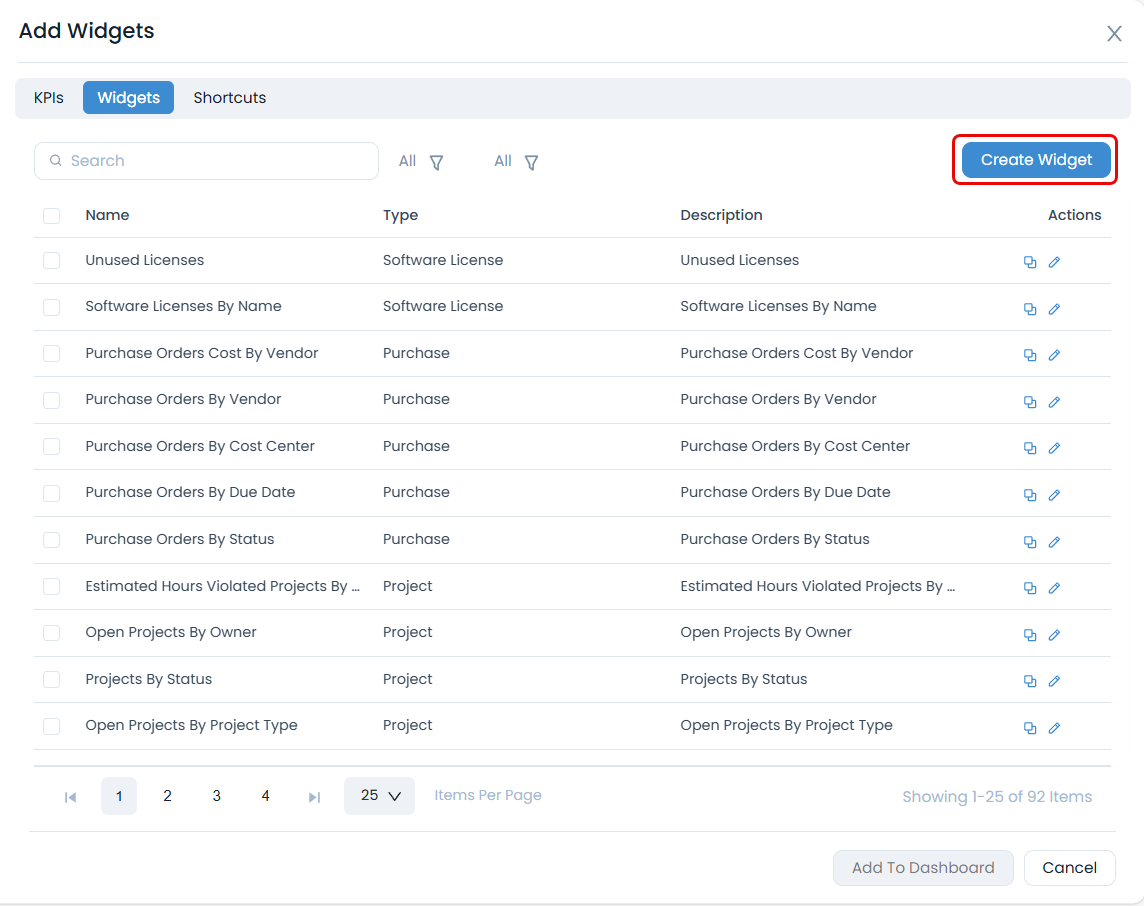Click the search magnifier icon

(55, 161)
